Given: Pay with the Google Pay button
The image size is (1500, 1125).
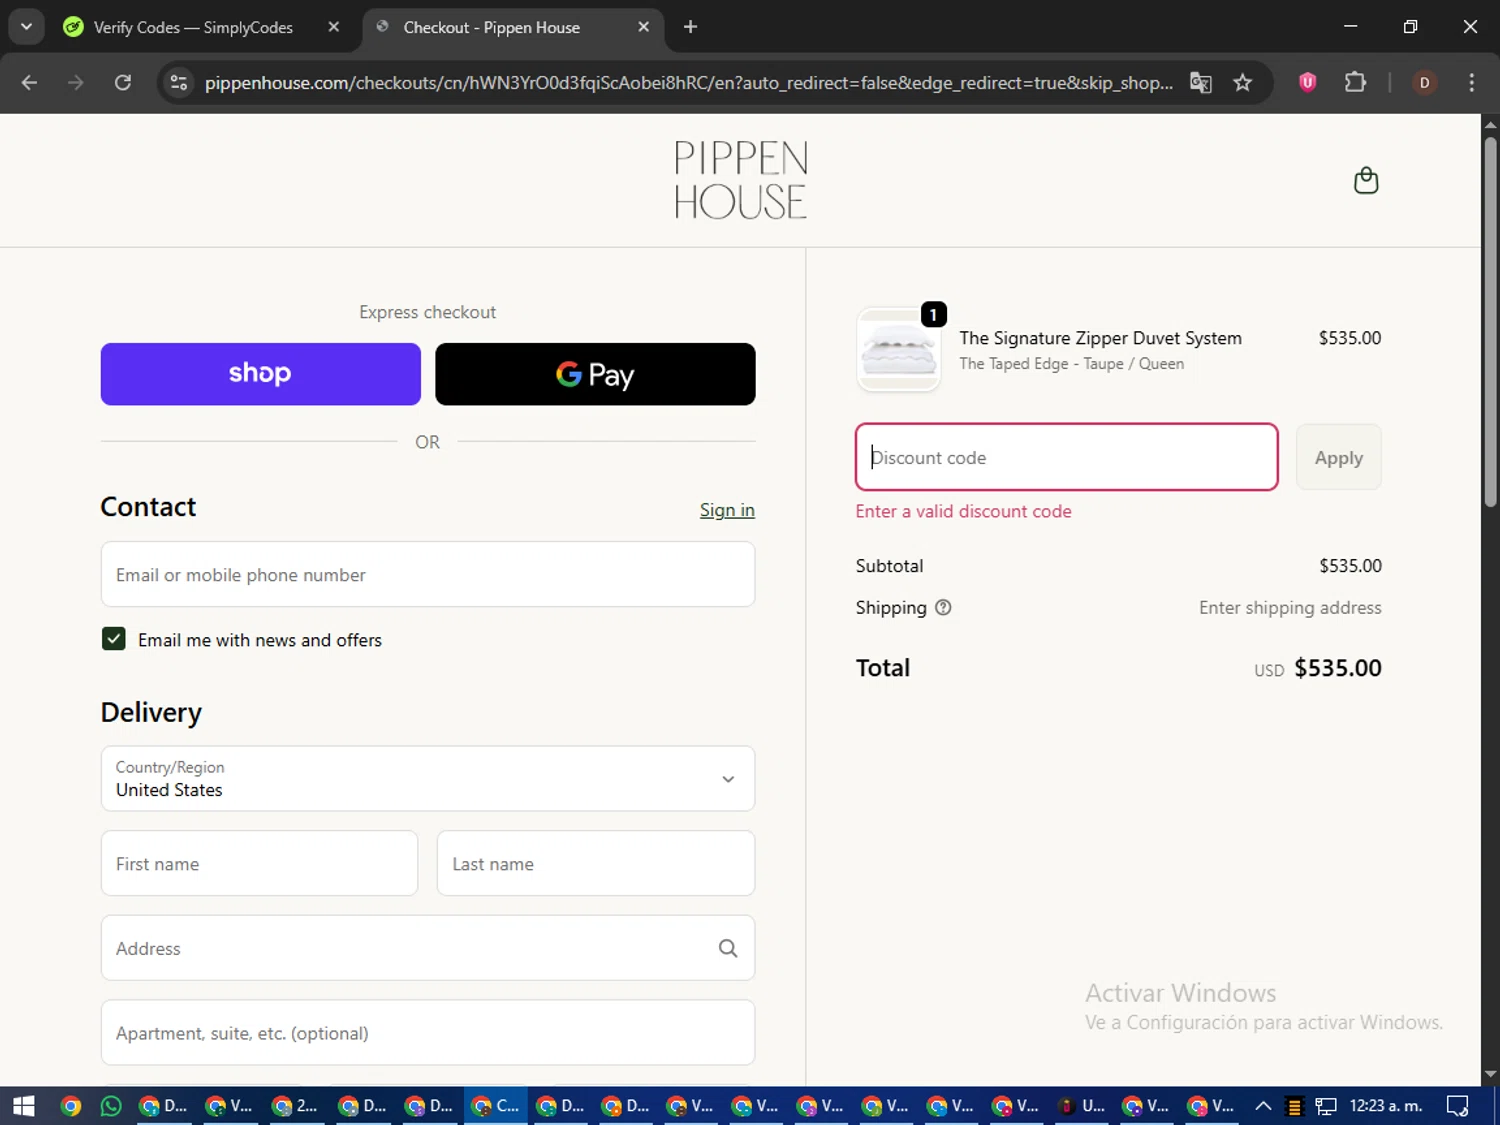Looking at the screenshot, I should click(595, 374).
